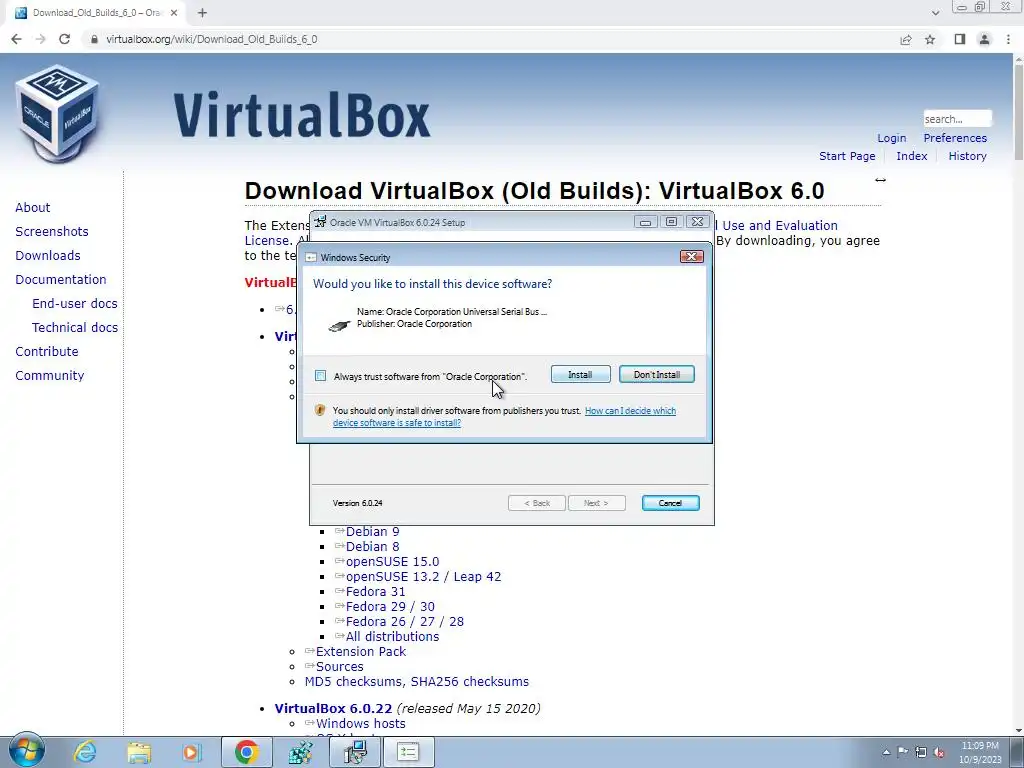This screenshot has height=768, width=1024.
Task: Open Contribute in the sidebar
Action: tap(47, 351)
